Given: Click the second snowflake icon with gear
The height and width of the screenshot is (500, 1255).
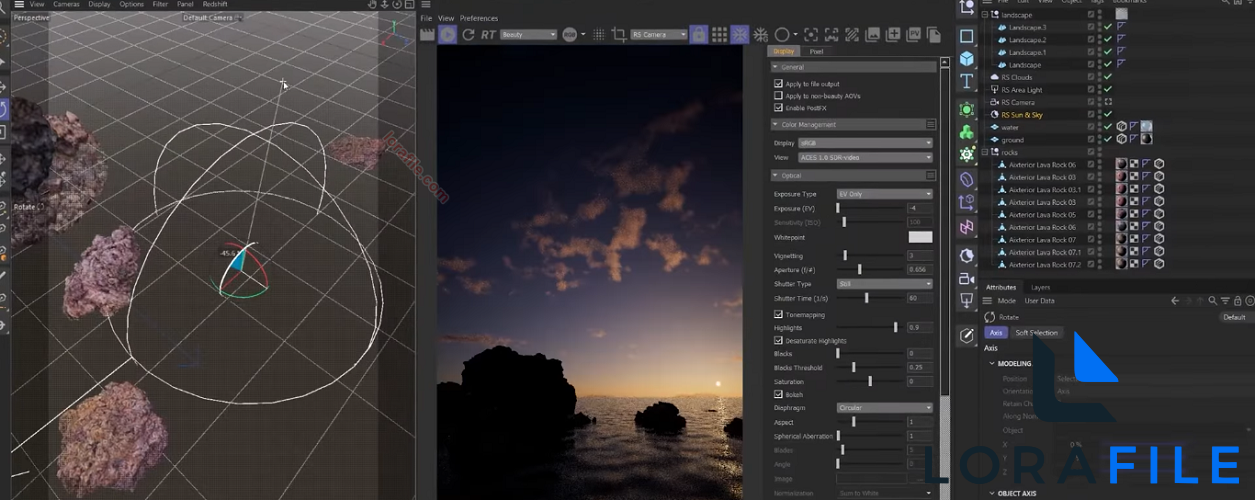Looking at the screenshot, I should tap(760, 35).
